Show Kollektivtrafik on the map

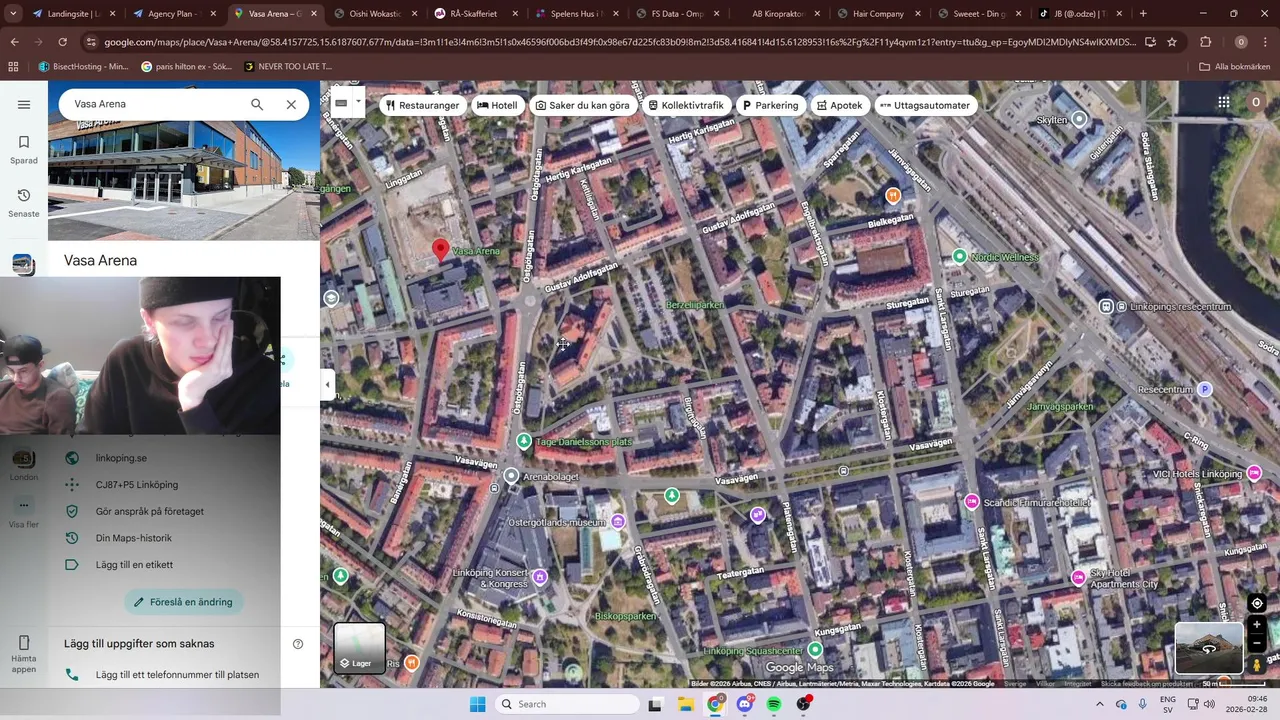click(686, 105)
